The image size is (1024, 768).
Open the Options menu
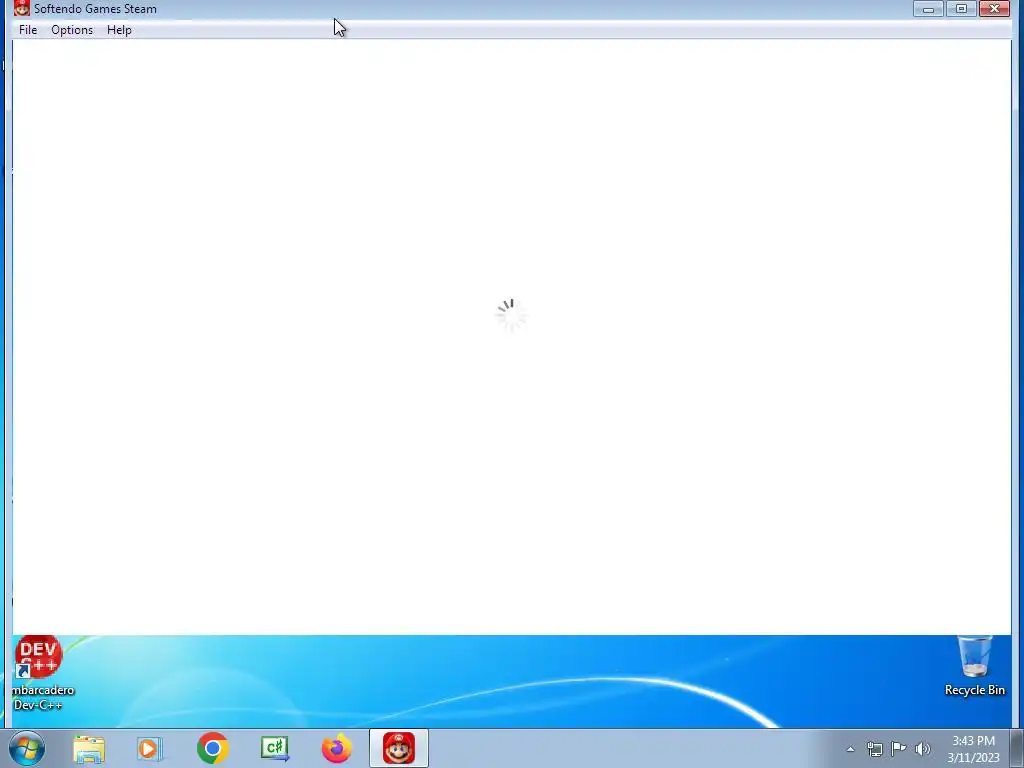[72, 30]
